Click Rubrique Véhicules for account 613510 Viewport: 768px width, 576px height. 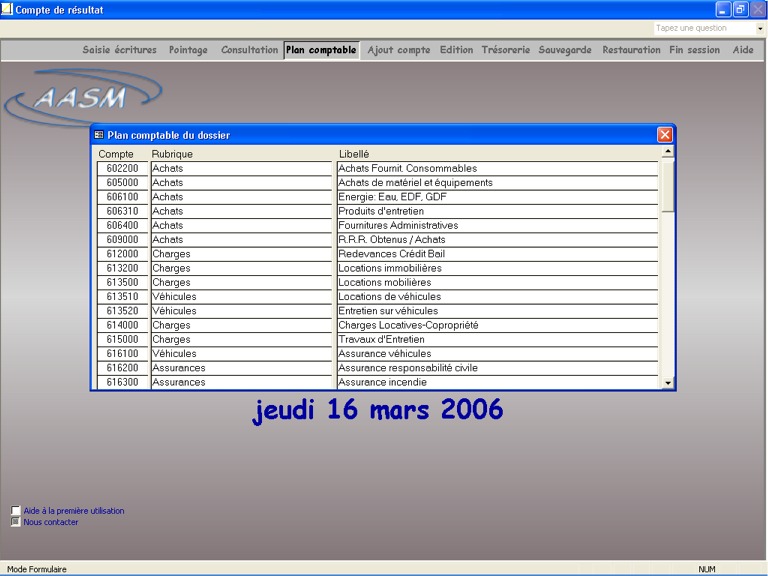(x=241, y=296)
